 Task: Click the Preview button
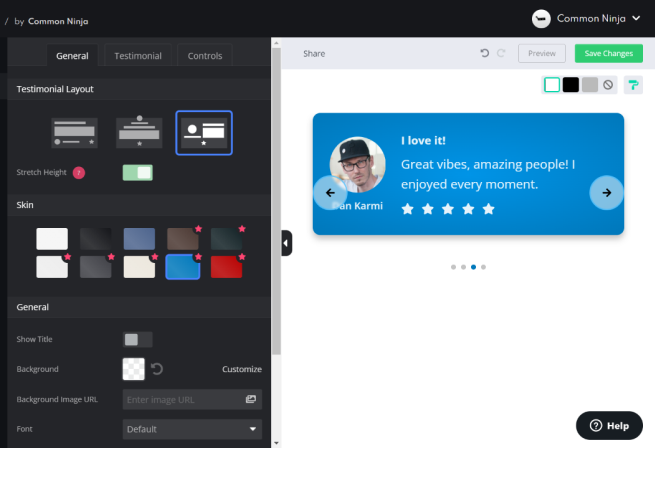pos(542,53)
